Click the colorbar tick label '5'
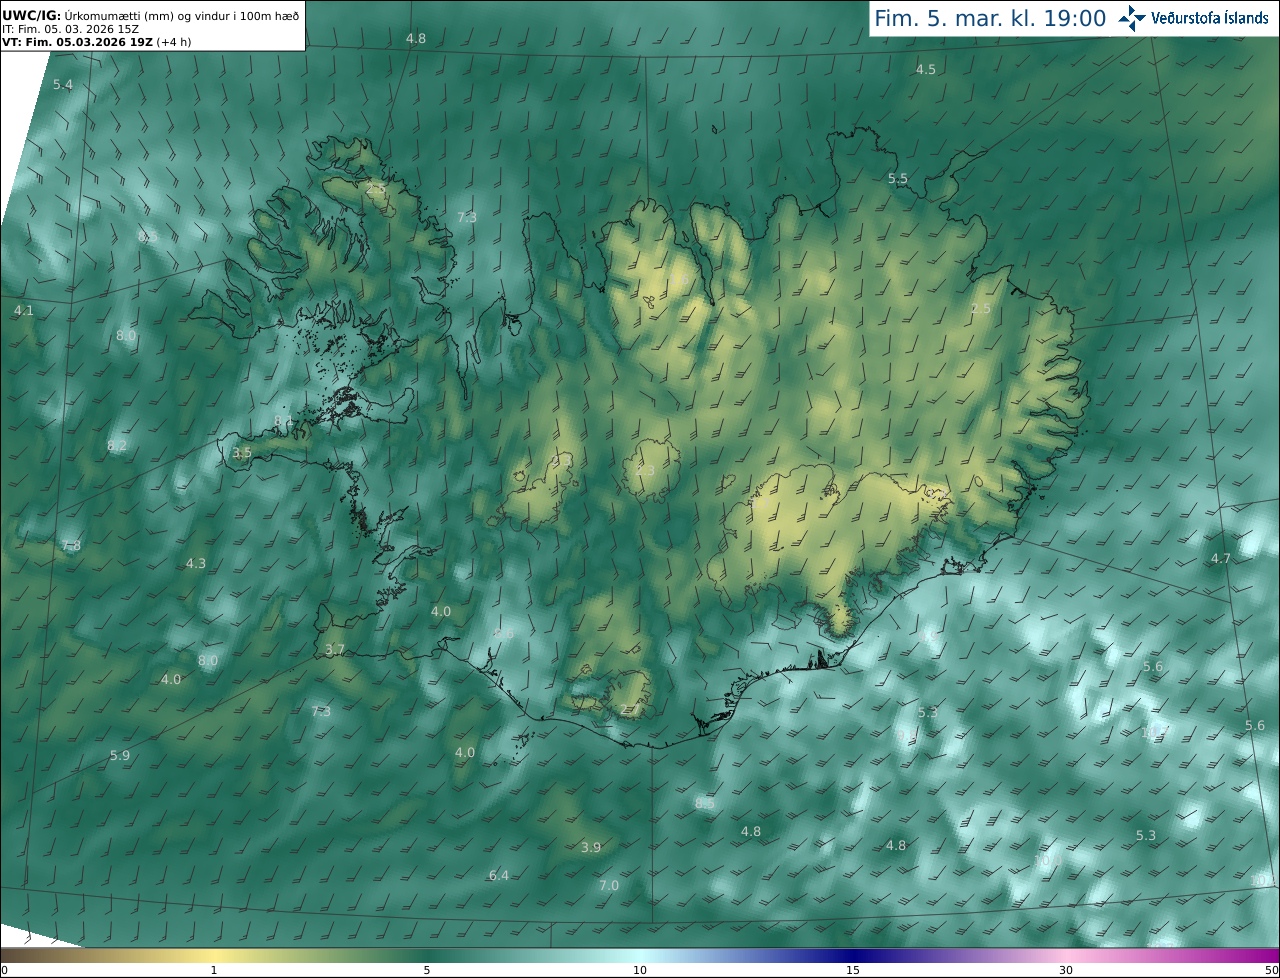 click(x=427, y=970)
